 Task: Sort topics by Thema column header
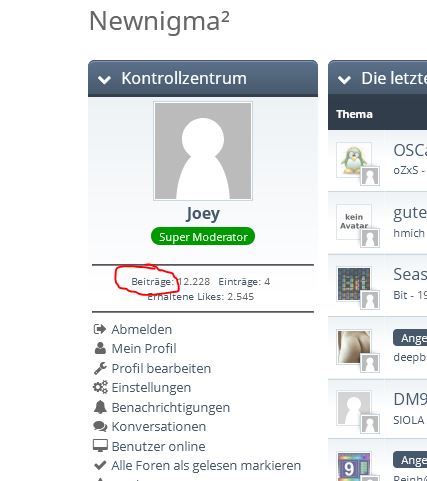[354, 114]
